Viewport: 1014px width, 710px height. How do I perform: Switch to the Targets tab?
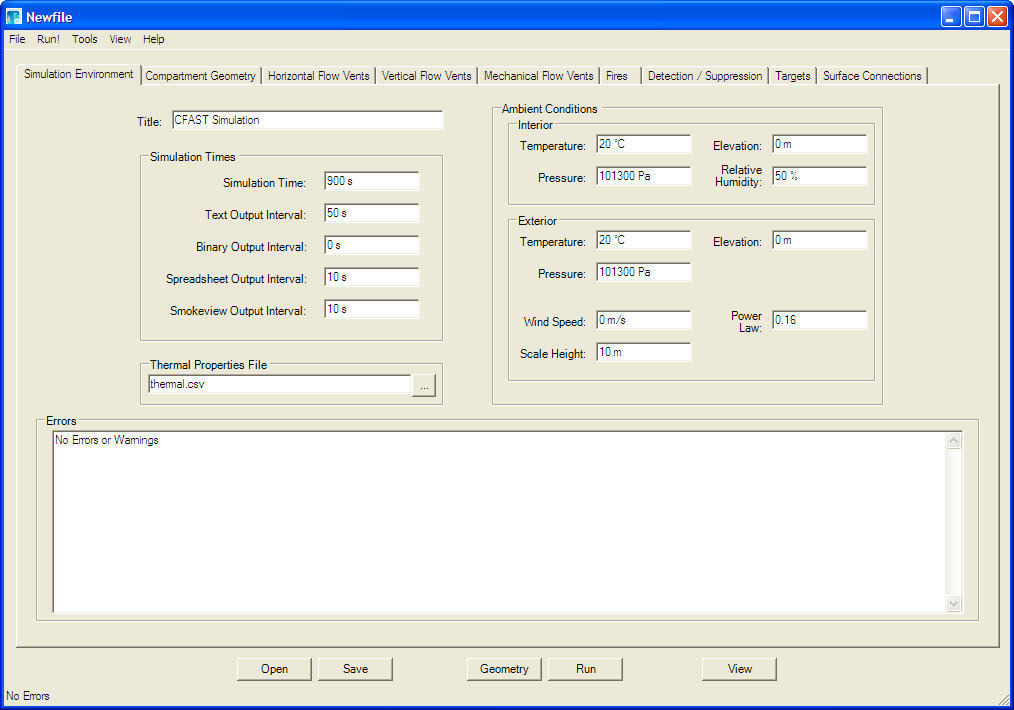point(792,76)
